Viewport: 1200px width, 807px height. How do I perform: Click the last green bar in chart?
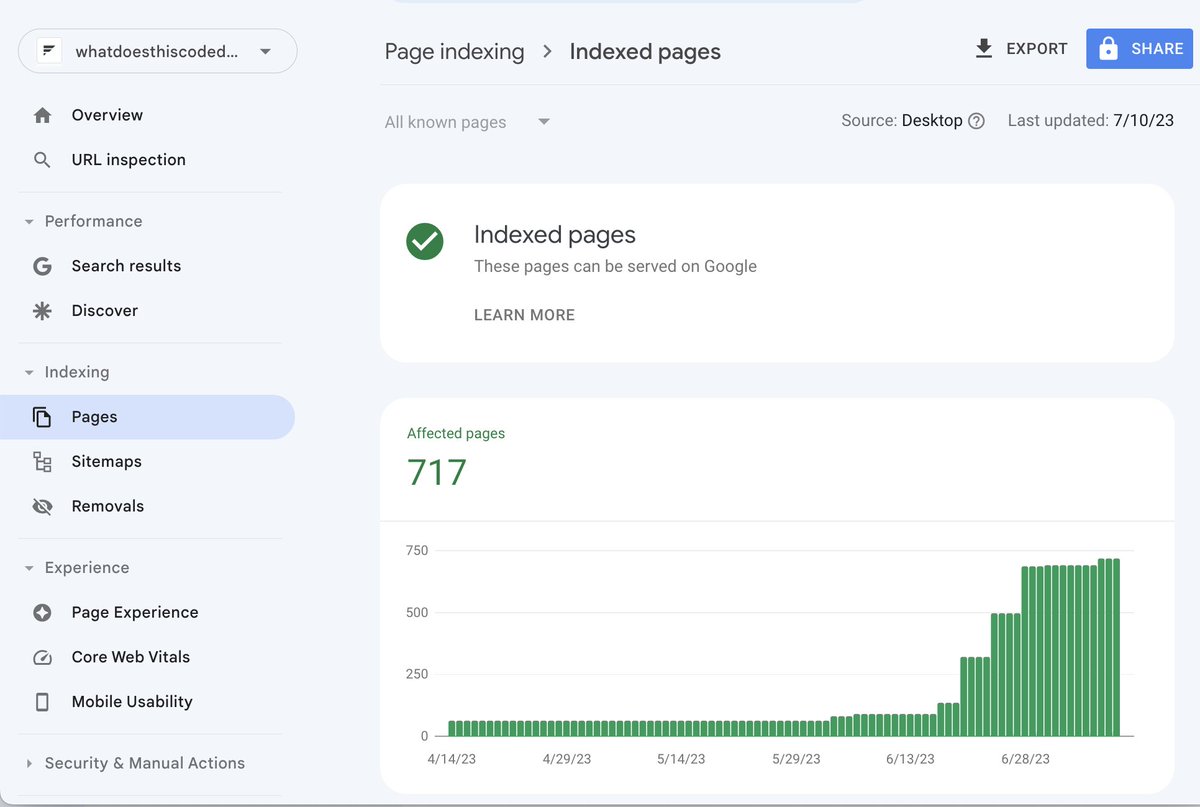pyautogui.click(x=1115, y=647)
